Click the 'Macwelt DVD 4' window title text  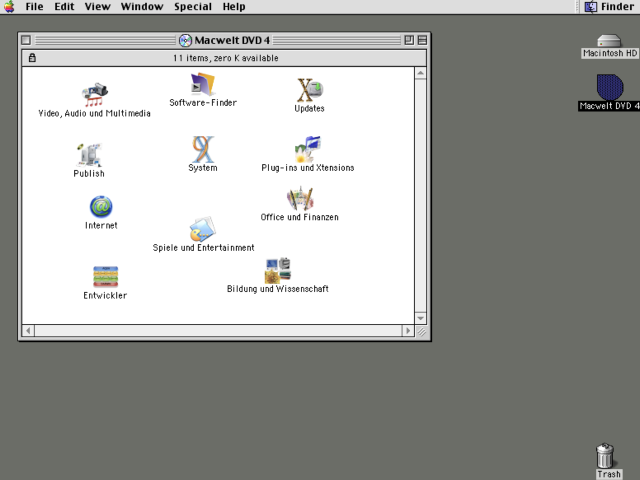[x=232, y=40]
